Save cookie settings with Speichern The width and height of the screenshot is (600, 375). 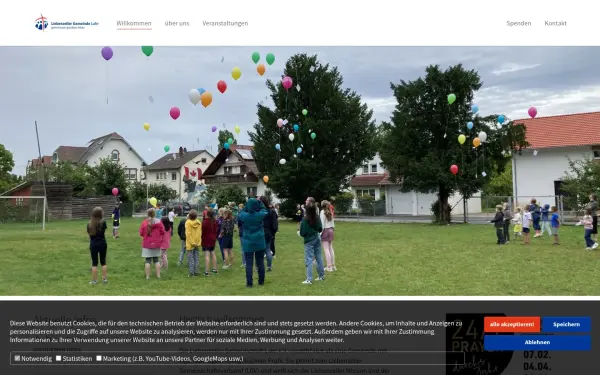(566, 324)
